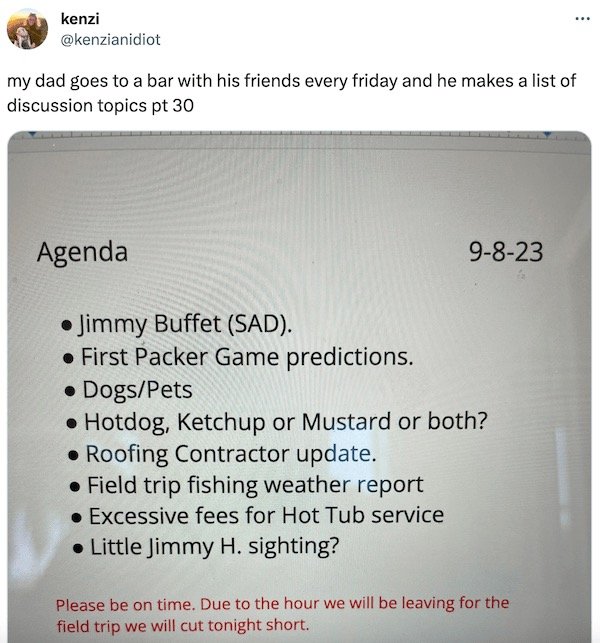This screenshot has width=600, height=643.
Task: Click the red Please be on time notice
Action: 282,614
